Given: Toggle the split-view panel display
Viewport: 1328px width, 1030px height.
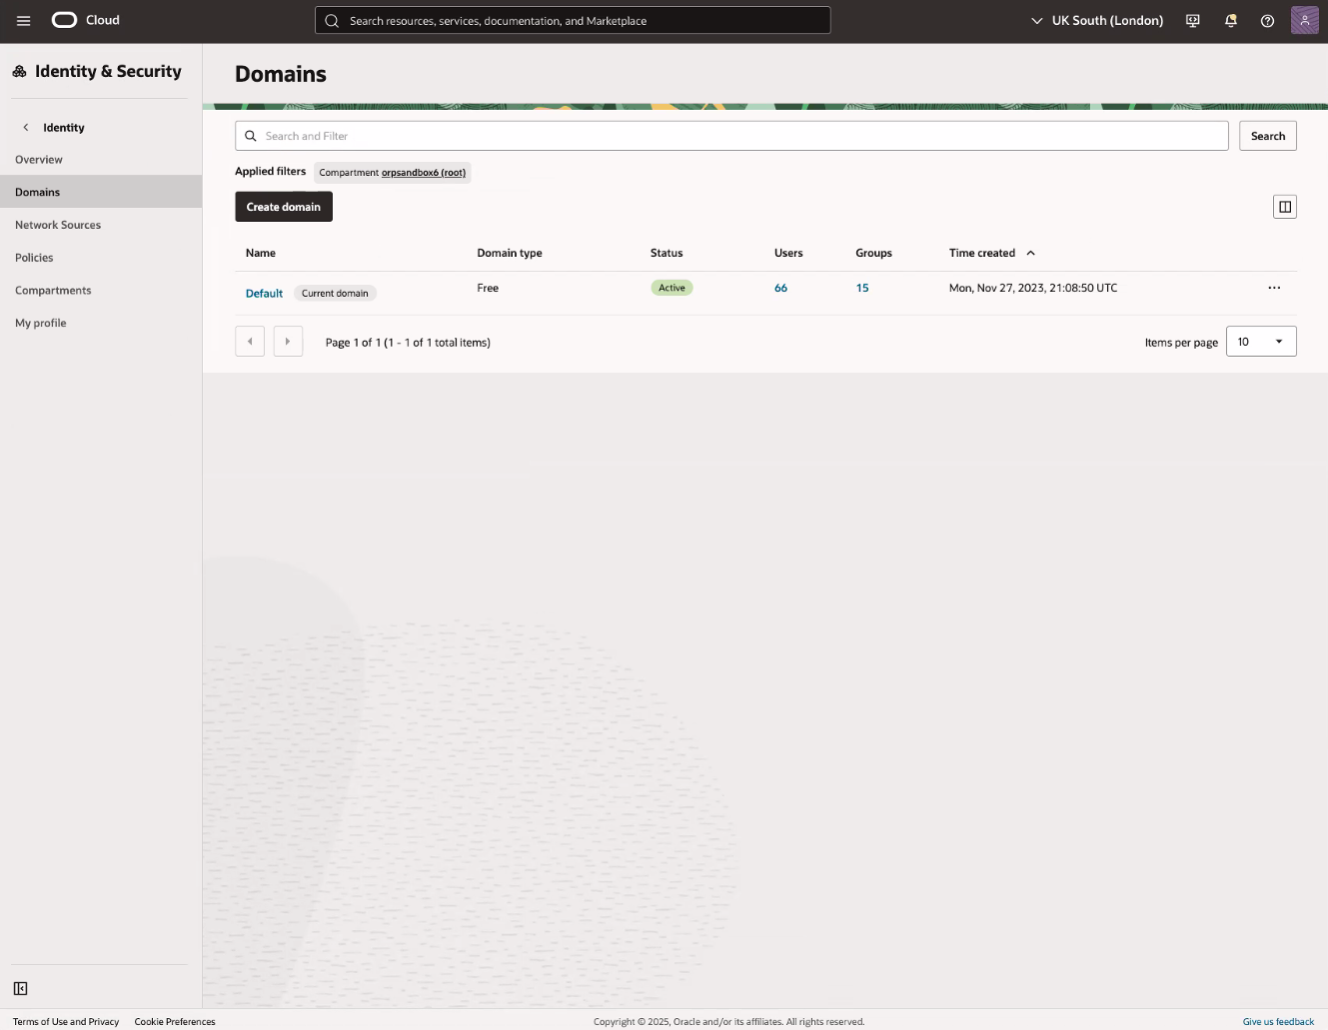Looking at the screenshot, I should tap(1284, 206).
